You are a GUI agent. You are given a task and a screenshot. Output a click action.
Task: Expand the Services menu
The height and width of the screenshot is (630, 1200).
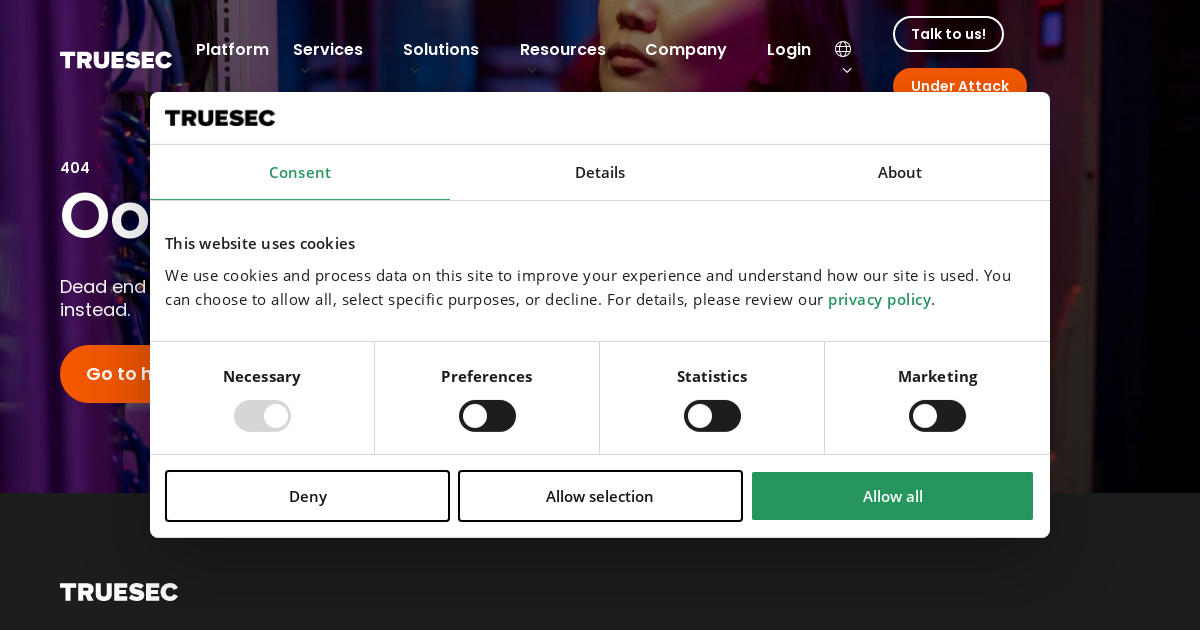(x=328, y=50)
